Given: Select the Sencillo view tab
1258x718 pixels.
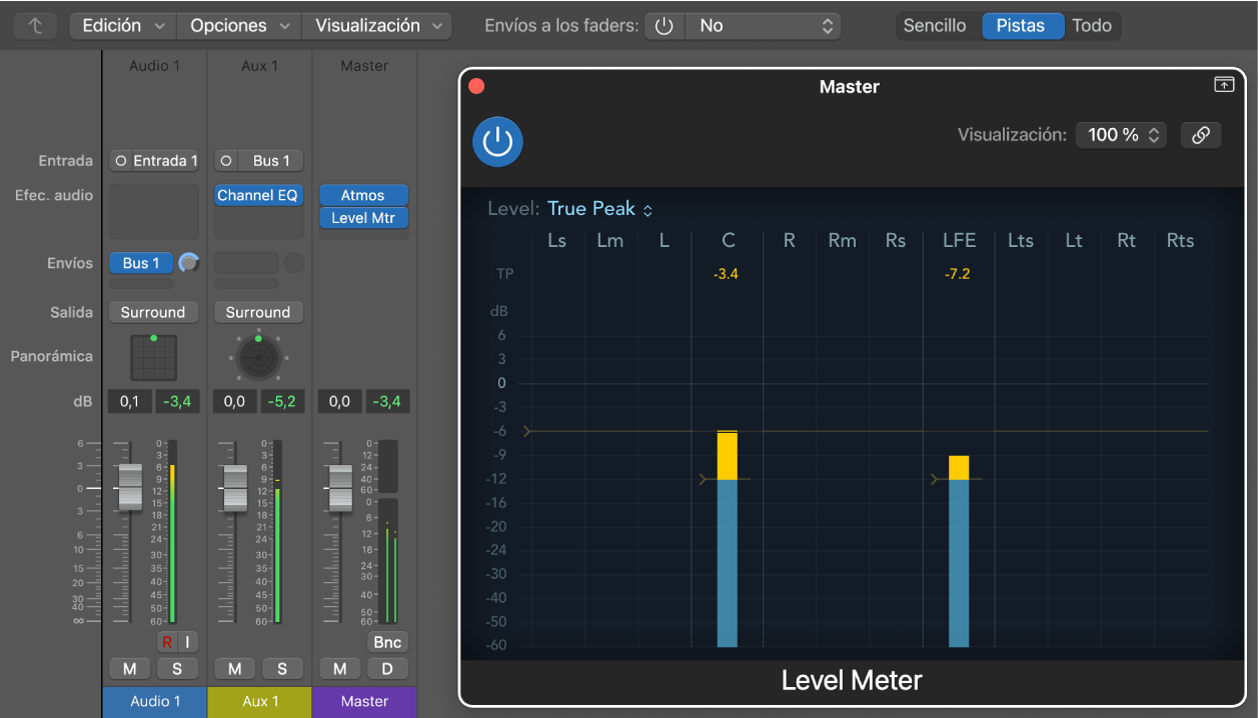Looking at the screenshot, I should pyautogui.click(x=935, y=26).
